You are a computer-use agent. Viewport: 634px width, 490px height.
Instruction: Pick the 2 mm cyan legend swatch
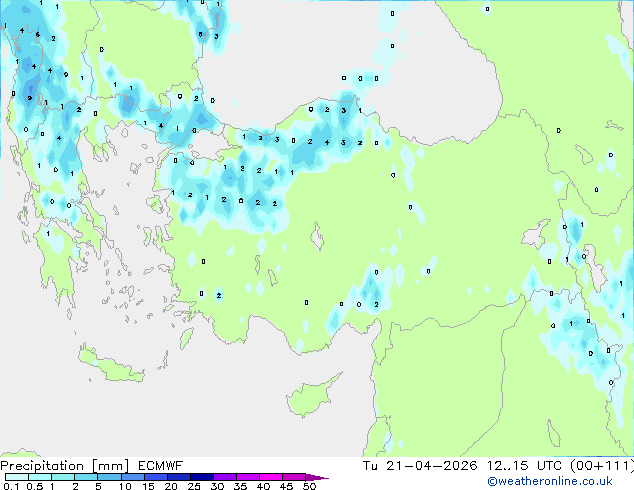point(86,477)
